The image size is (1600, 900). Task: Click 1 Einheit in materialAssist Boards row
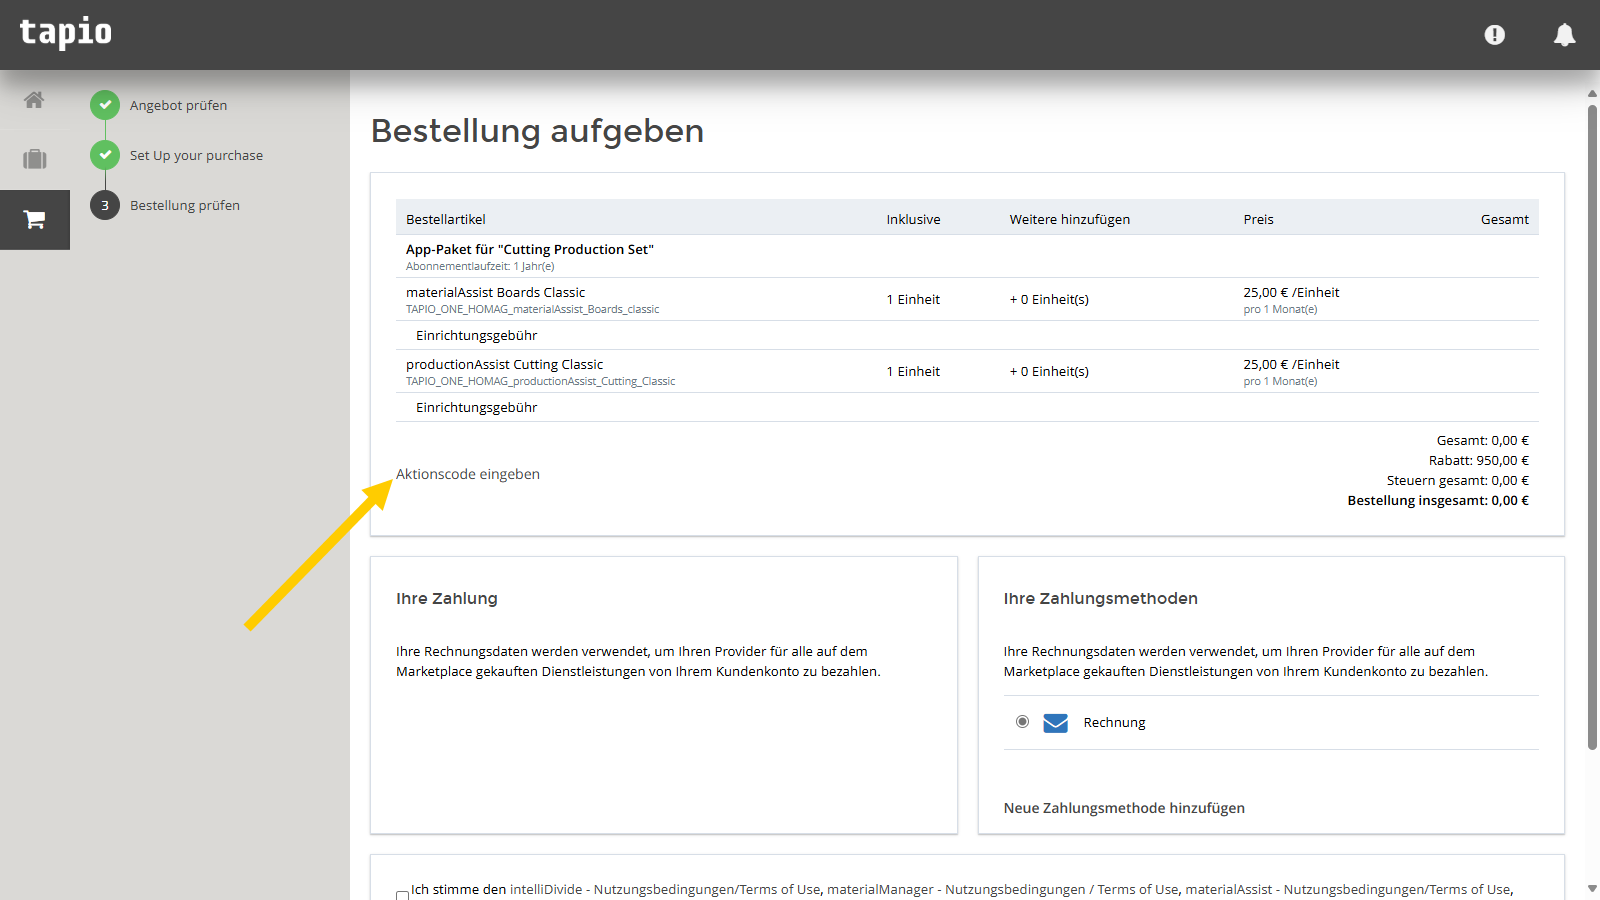913,299
